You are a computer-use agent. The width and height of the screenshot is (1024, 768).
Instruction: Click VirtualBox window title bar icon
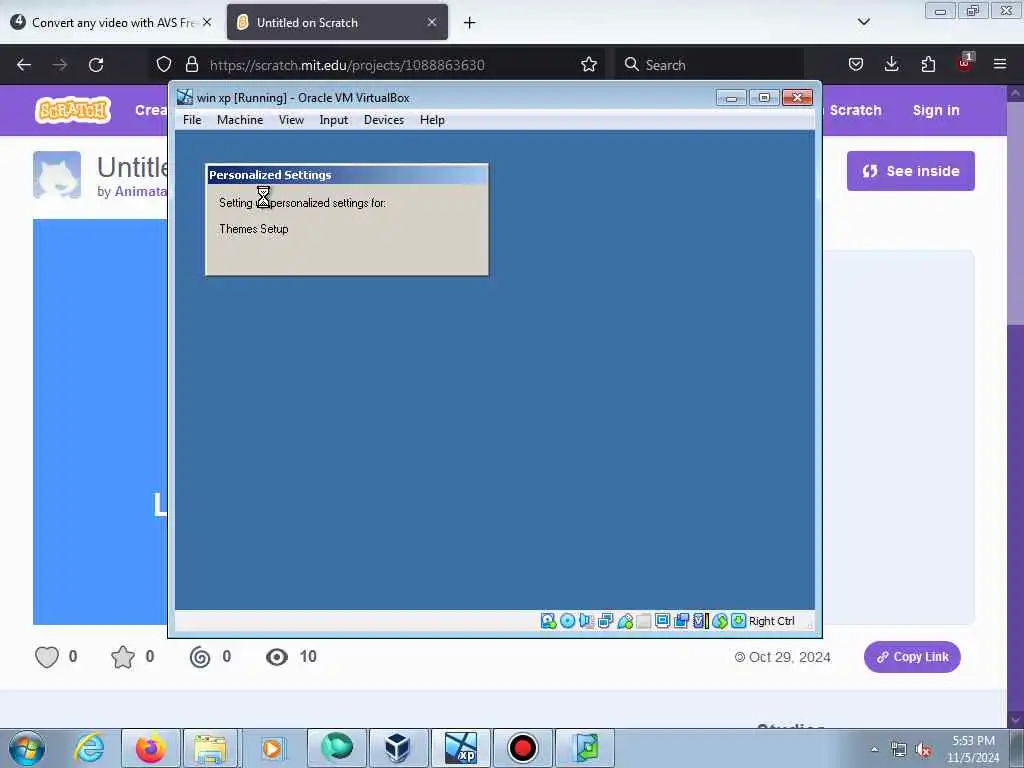pos(185,97)
